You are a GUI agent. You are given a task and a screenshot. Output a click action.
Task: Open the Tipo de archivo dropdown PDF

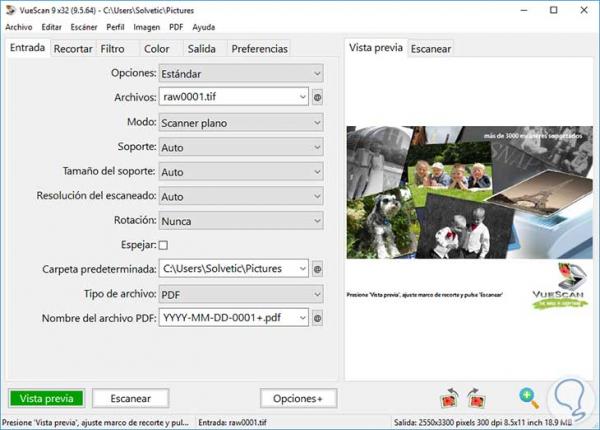241,294
